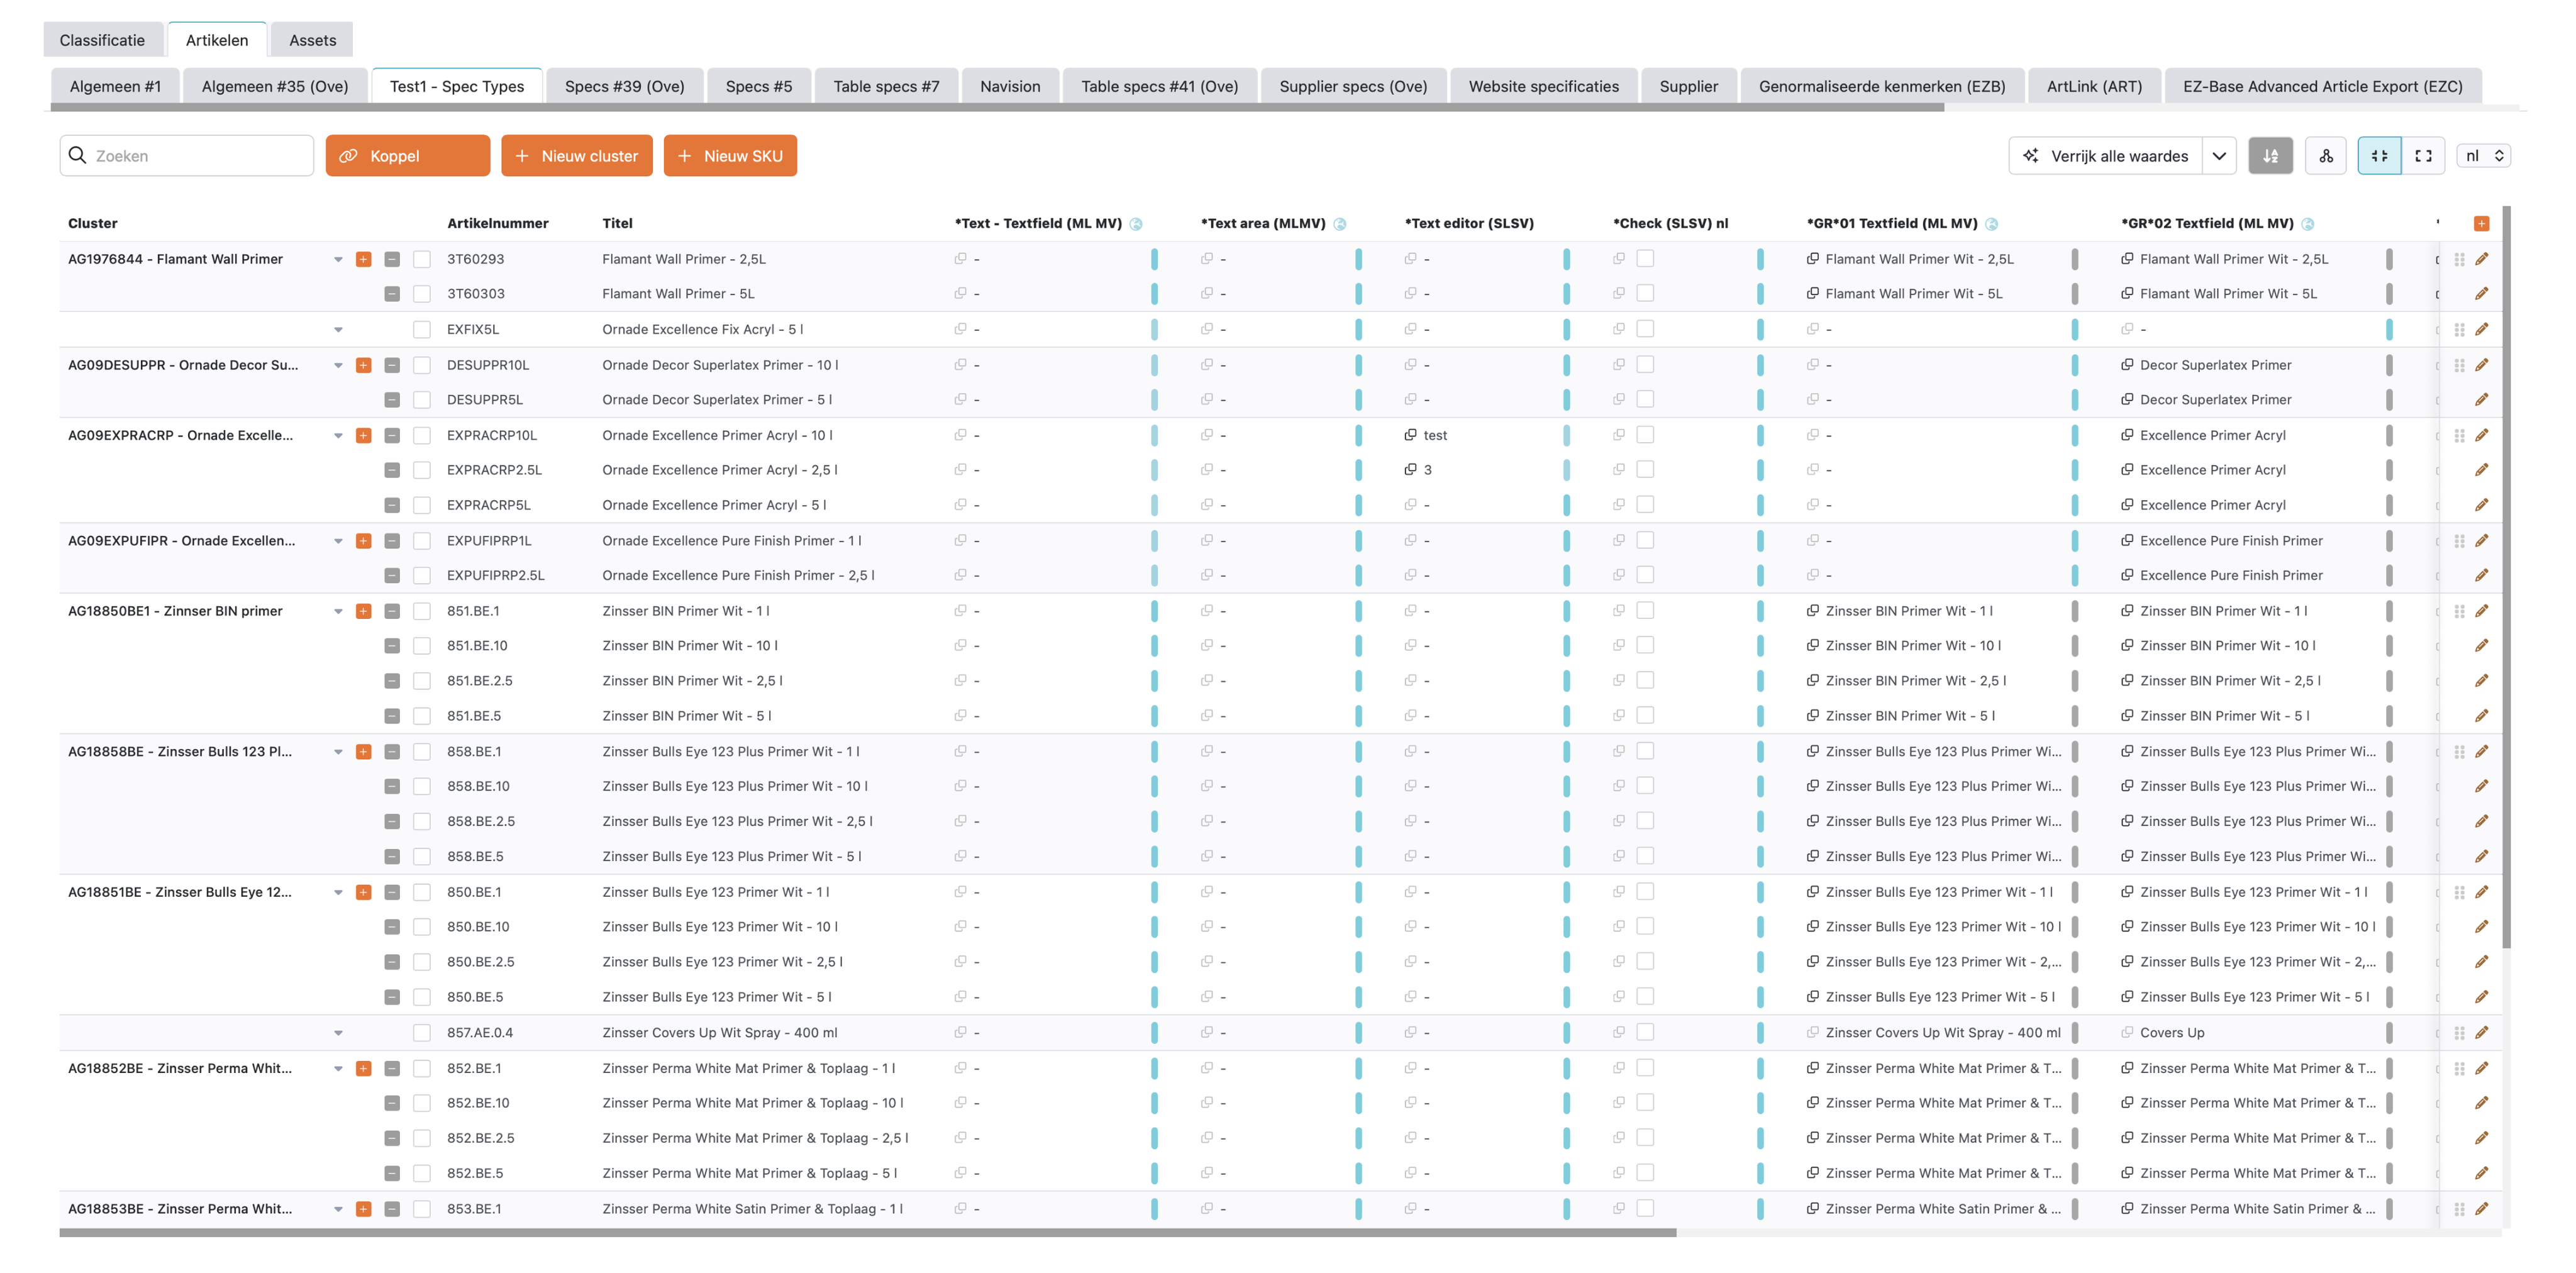Tick the row checkbox for 857.AE.0.4
The image size is (2576, 1273).
pos(422,1032)
